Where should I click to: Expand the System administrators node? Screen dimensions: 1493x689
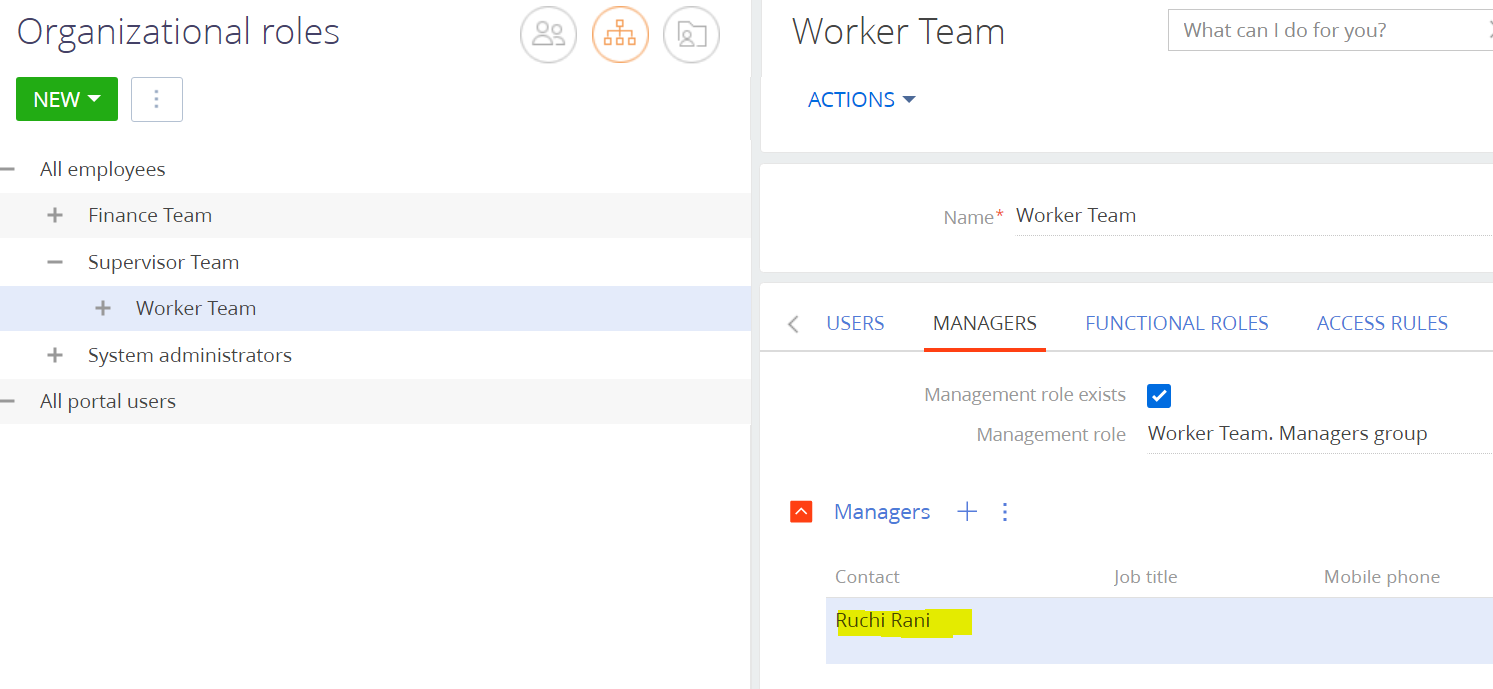click(55, 355)
